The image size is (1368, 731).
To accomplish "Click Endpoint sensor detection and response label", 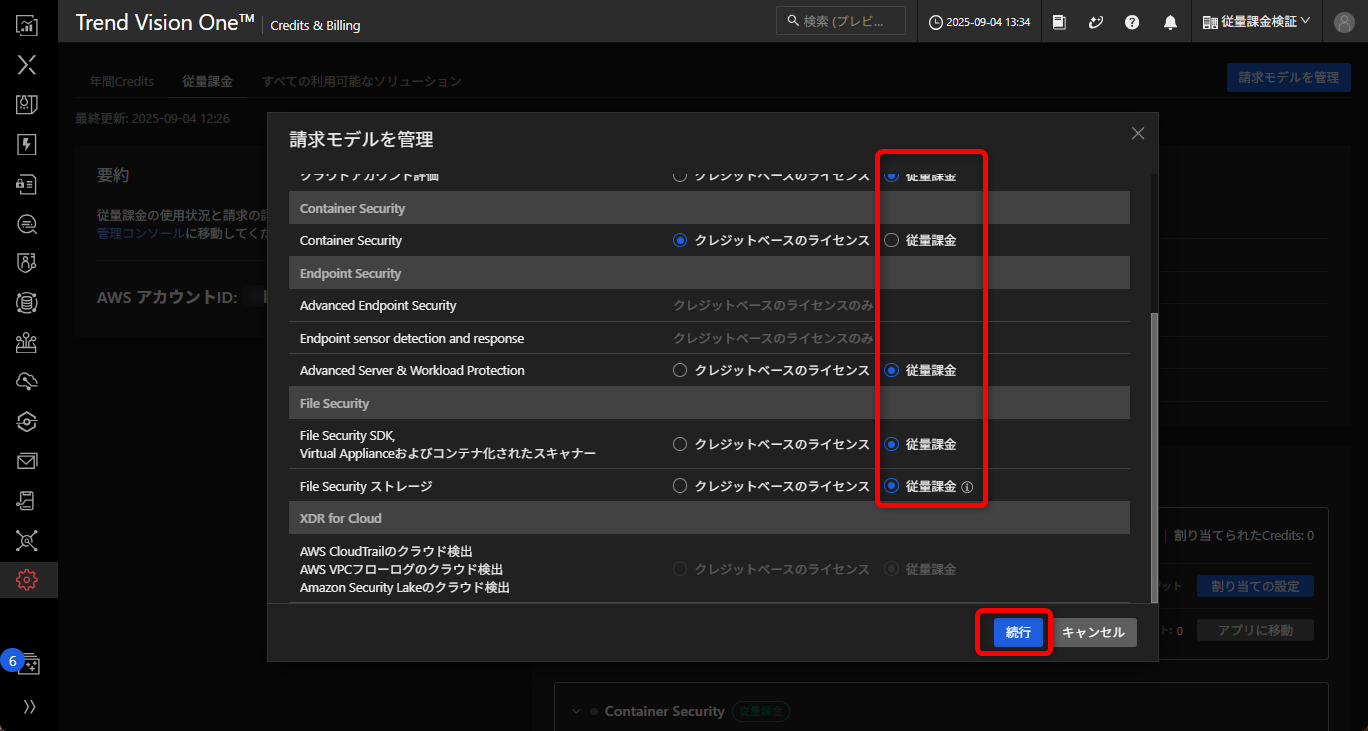I will [412, 339].
